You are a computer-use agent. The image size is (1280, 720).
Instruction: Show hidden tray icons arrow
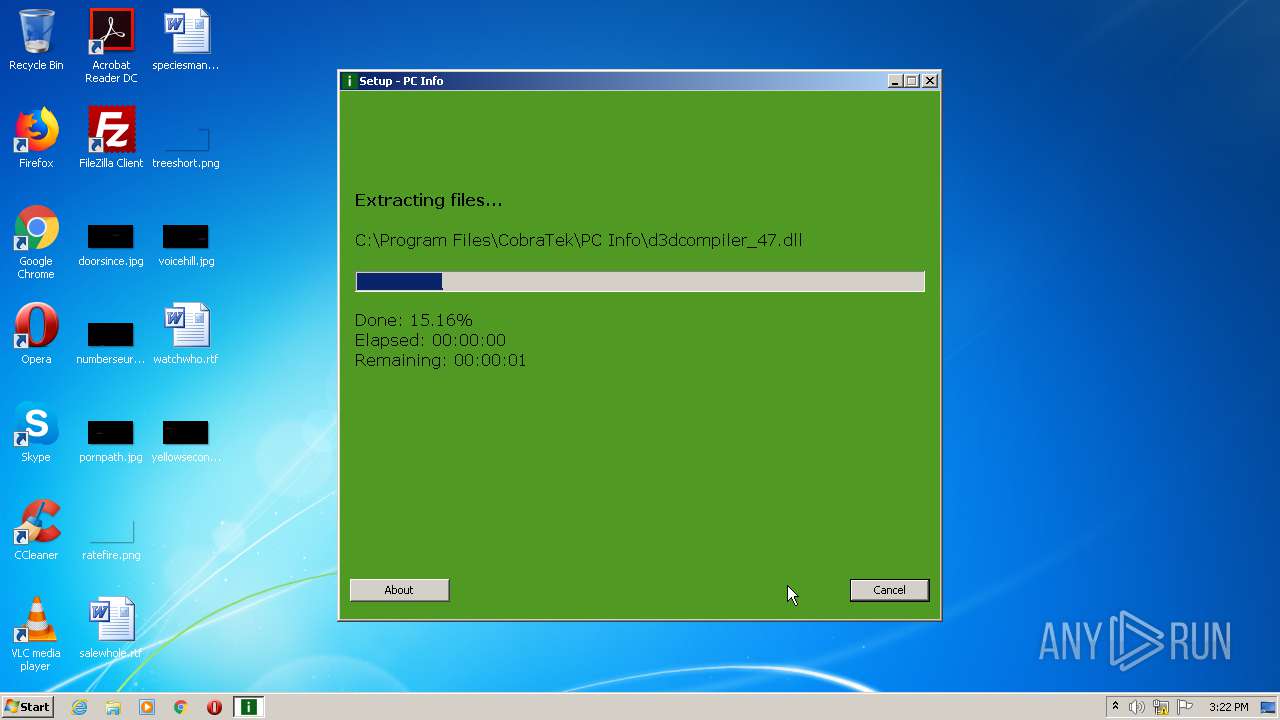coord(1115,707)
